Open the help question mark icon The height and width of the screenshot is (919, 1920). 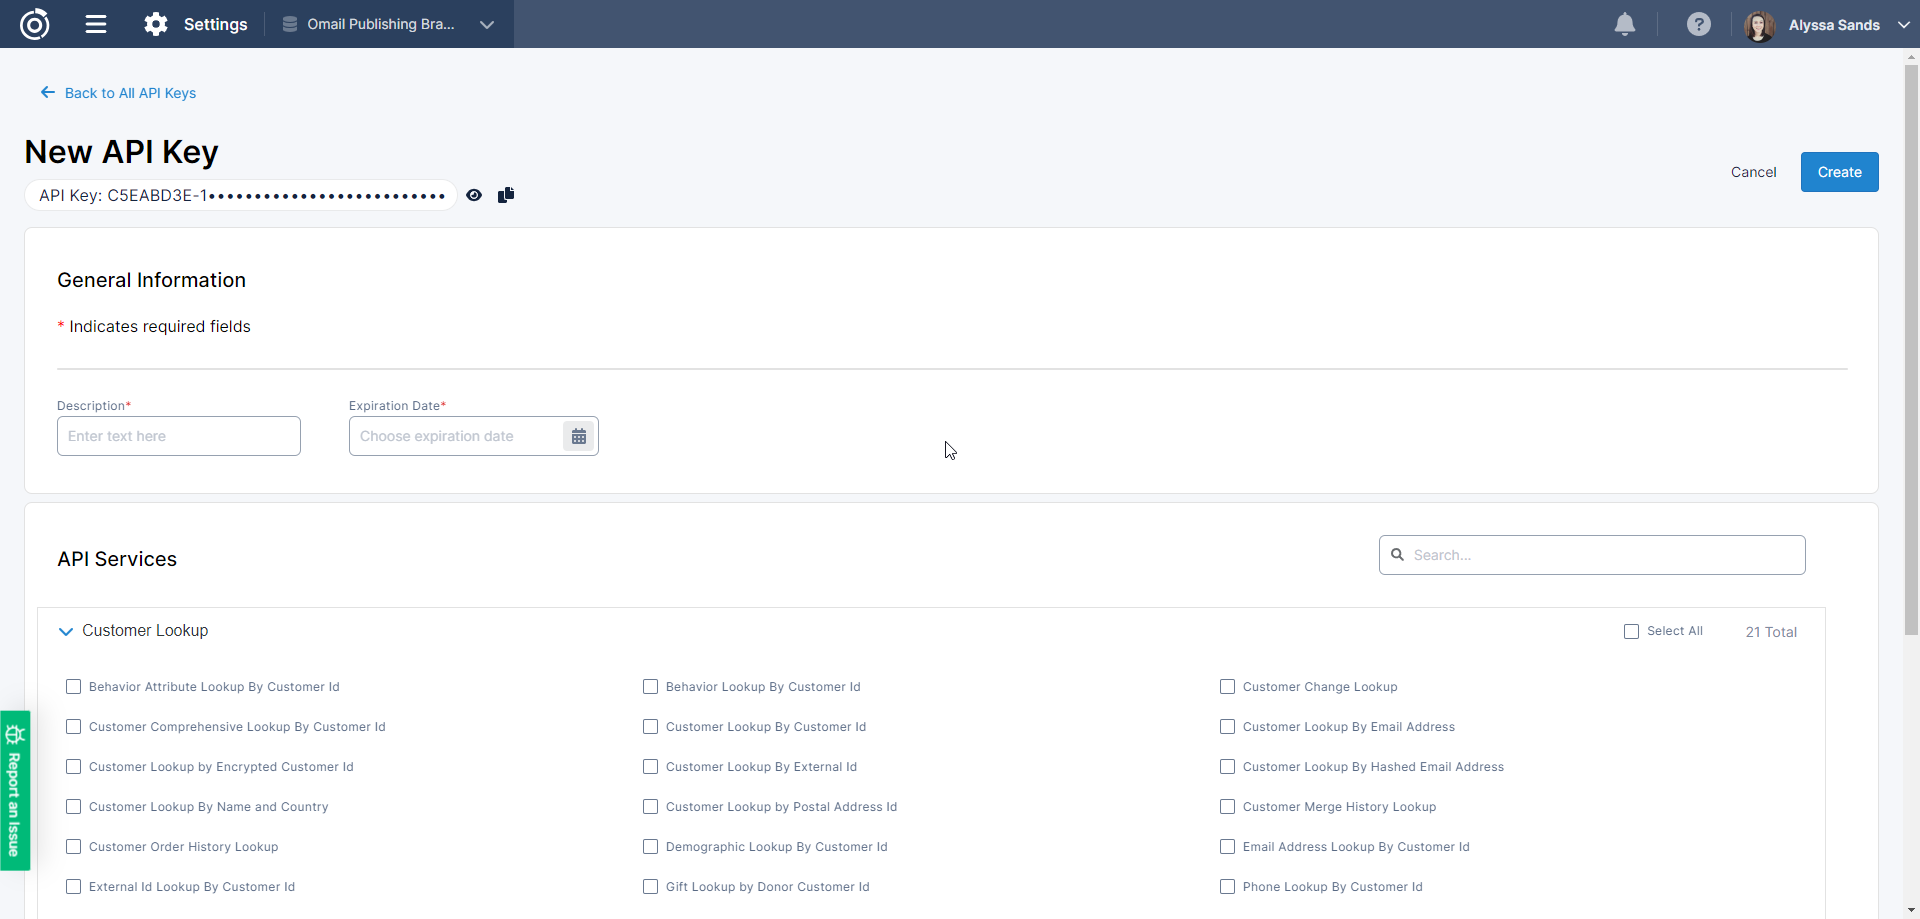tap(1698, 24)
